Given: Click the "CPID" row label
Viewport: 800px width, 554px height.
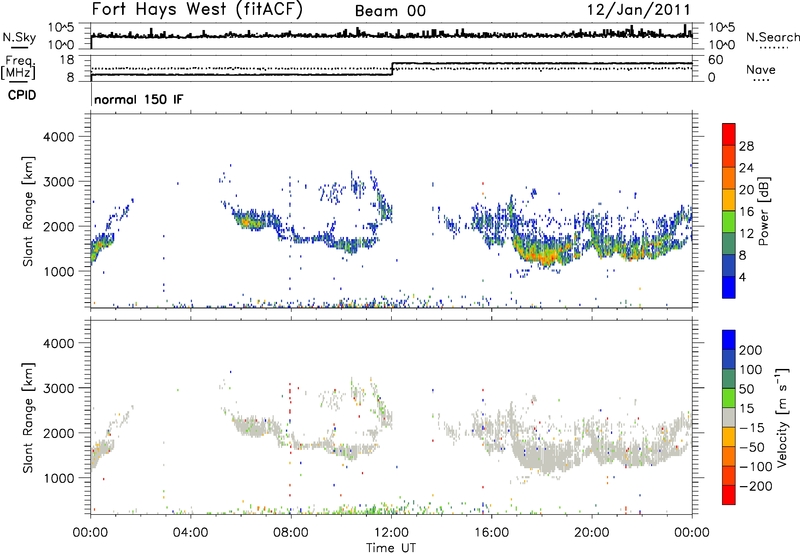Looking at the screenshot, I should [22, 95].
